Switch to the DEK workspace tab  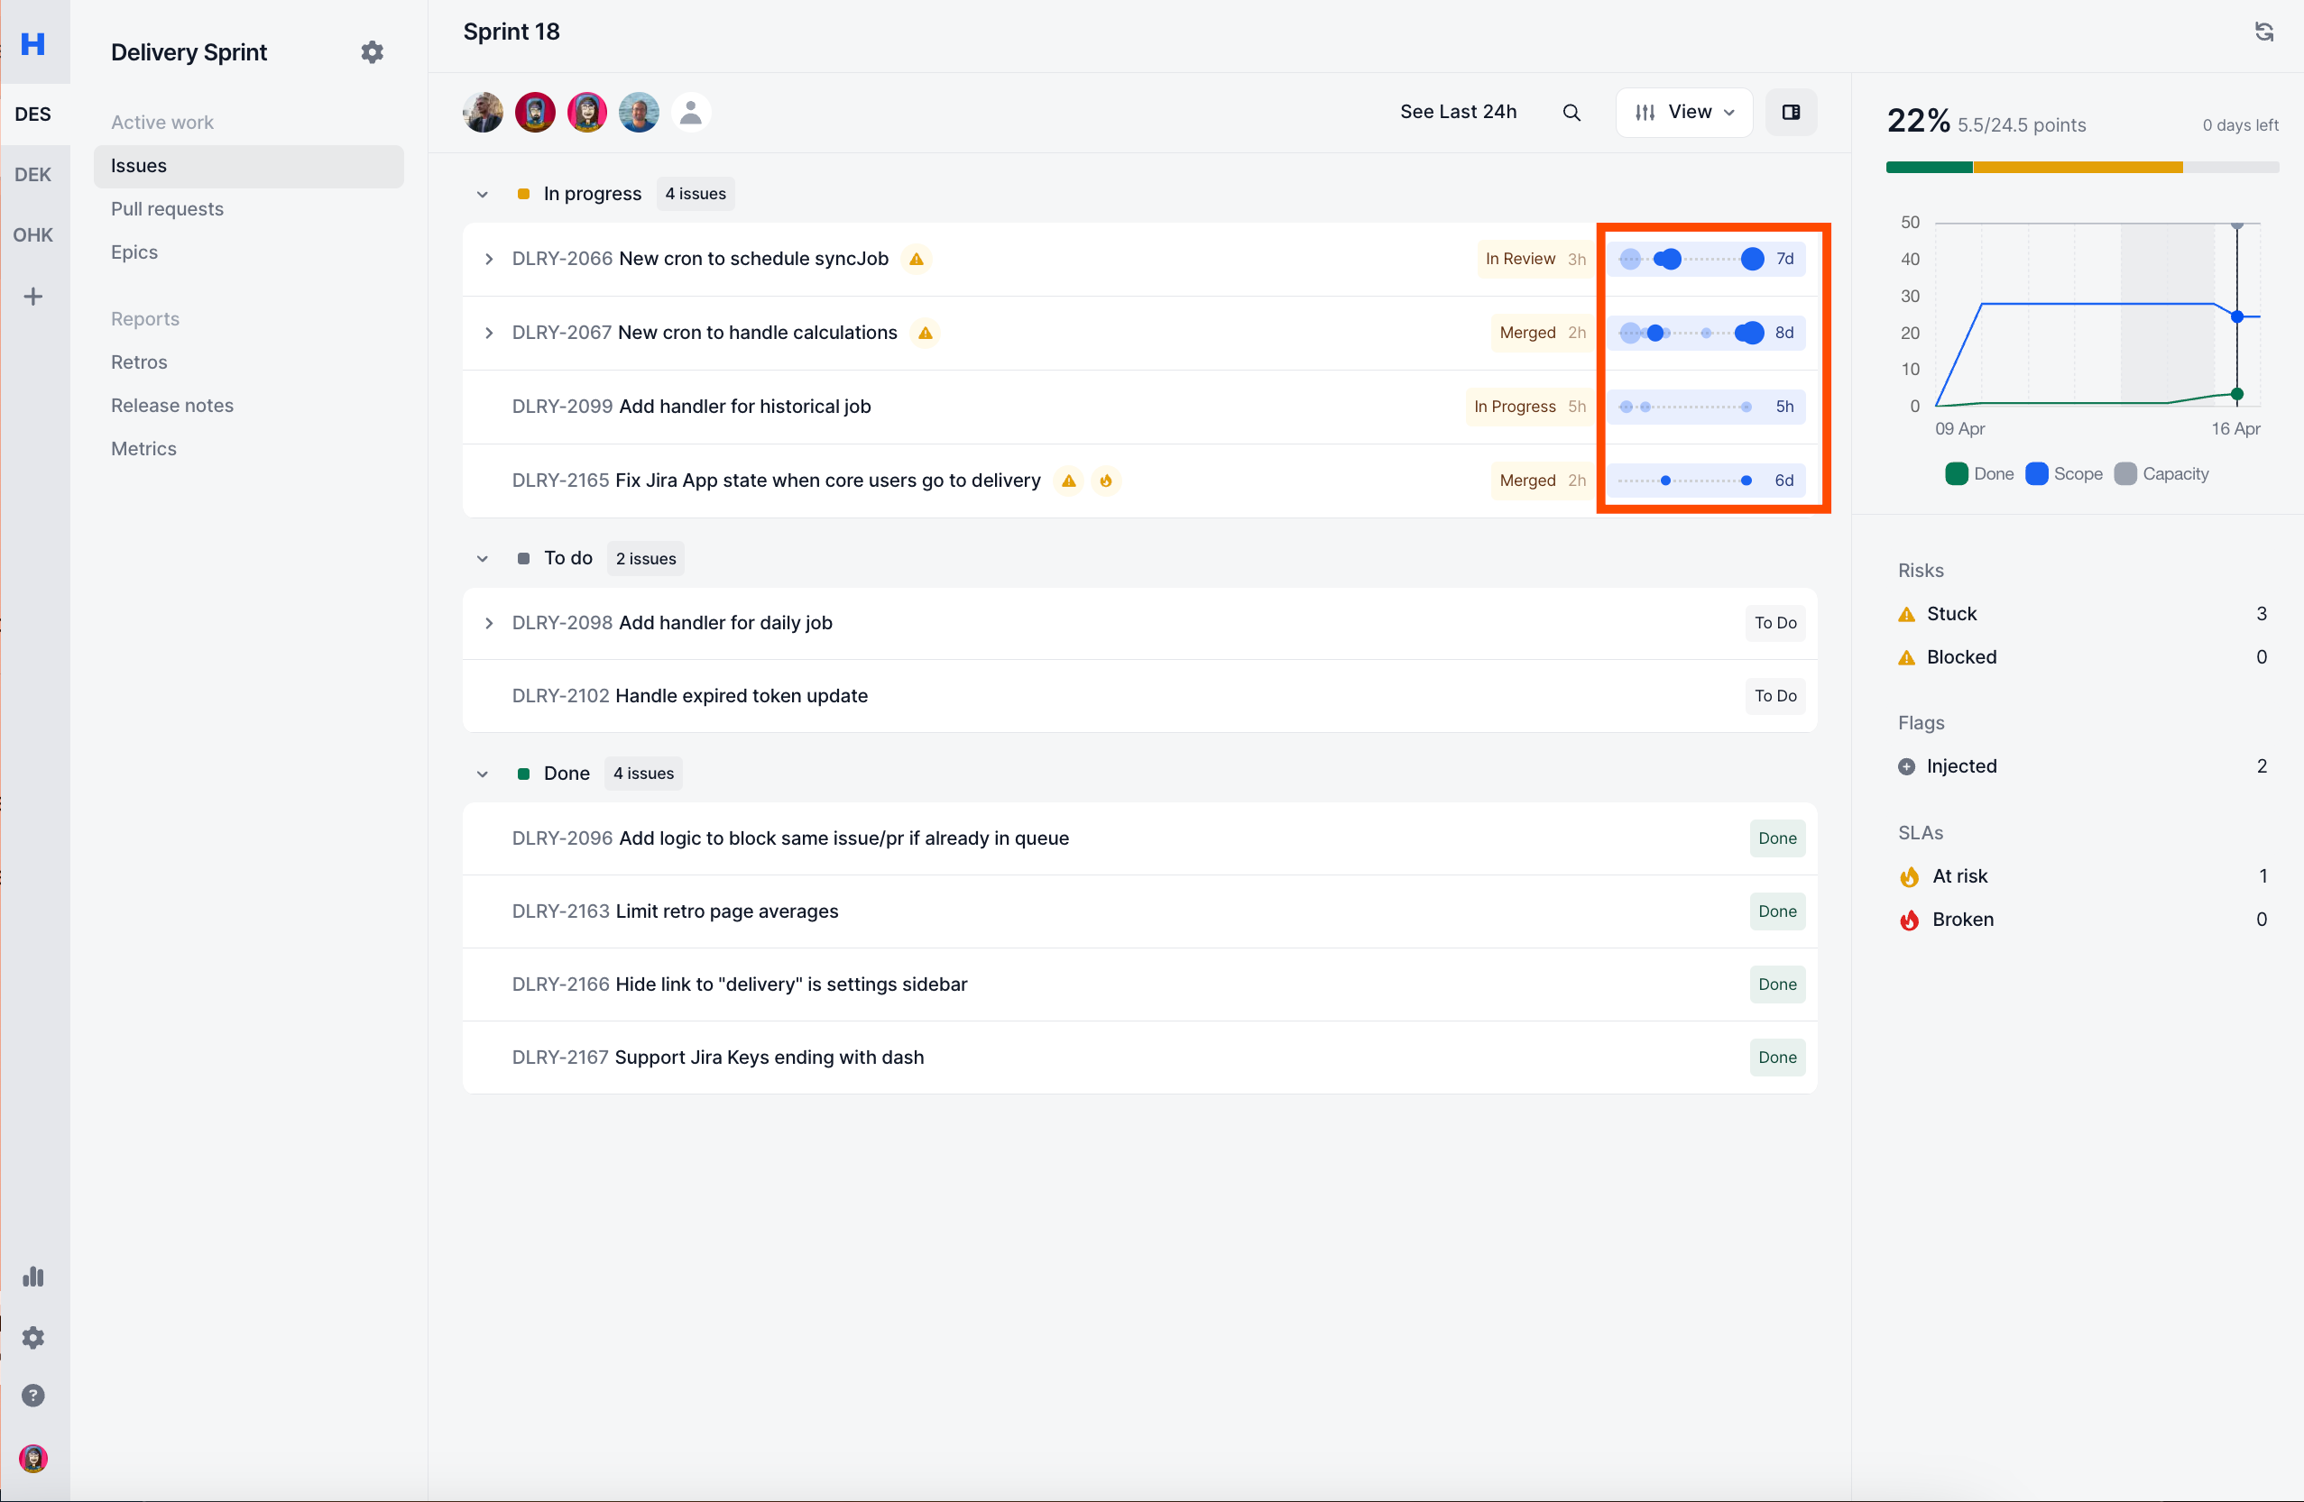point(33,174)
